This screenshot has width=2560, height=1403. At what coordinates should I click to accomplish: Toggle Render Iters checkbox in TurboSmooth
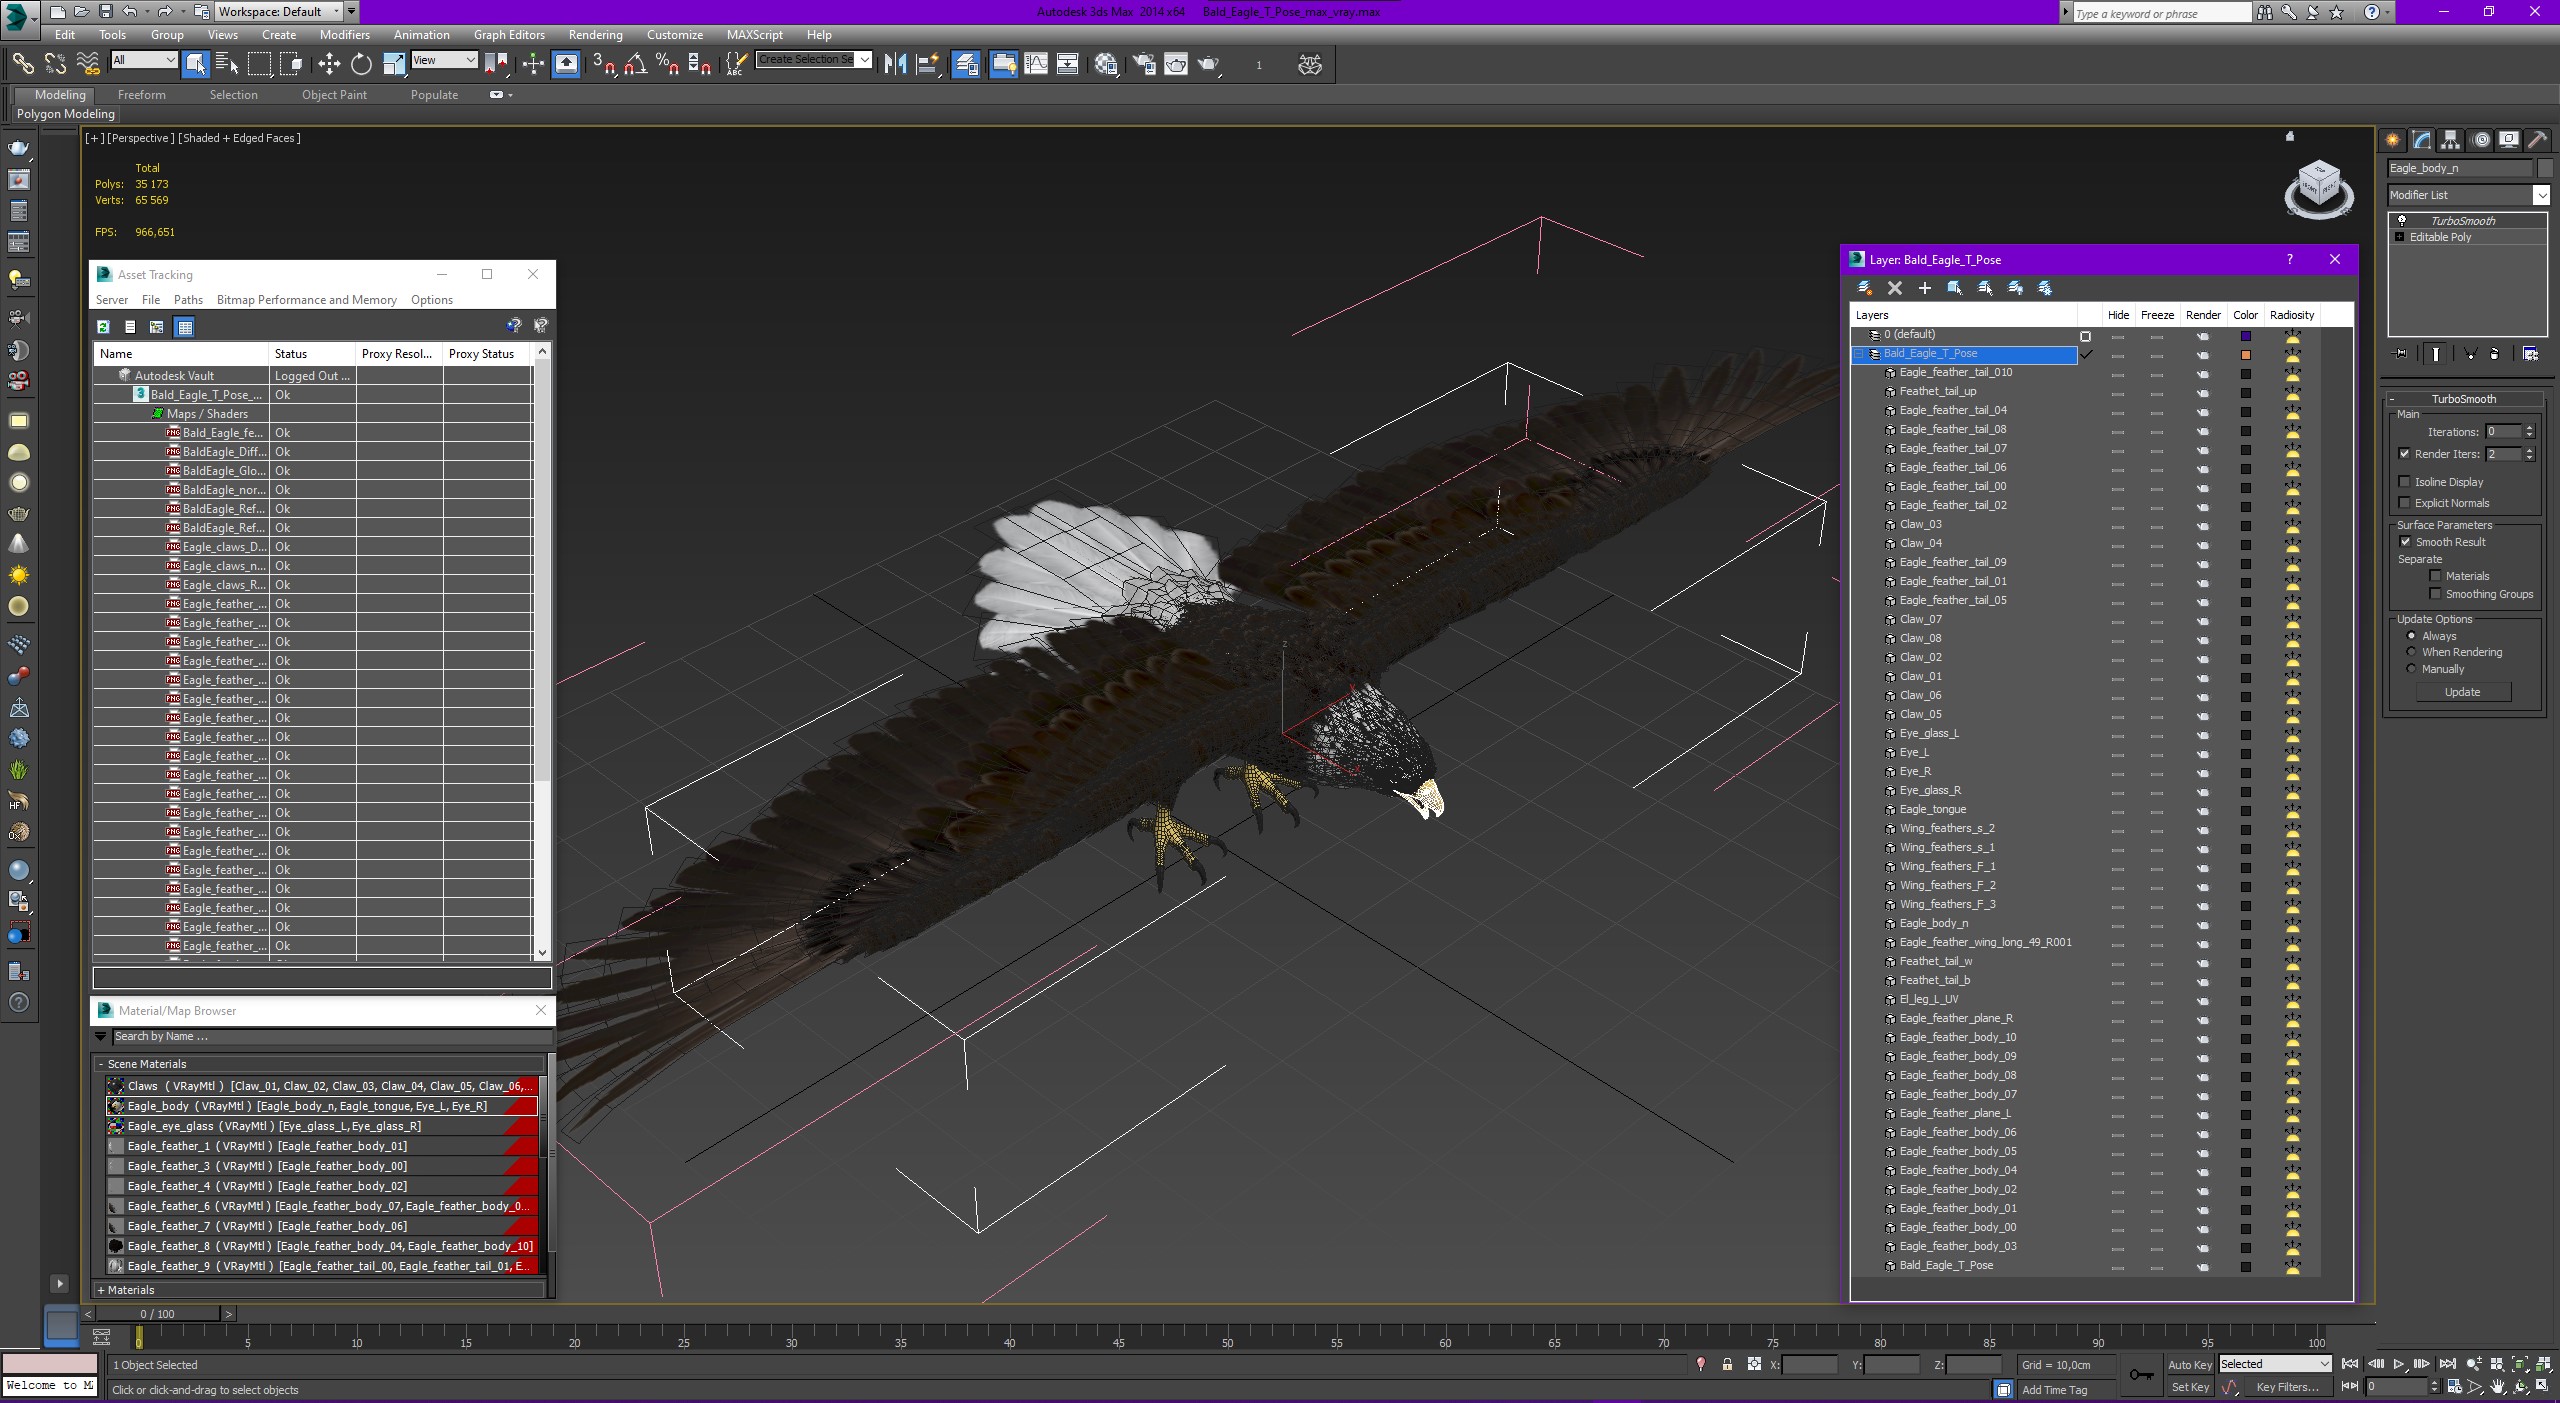[x=2404, y=454]
